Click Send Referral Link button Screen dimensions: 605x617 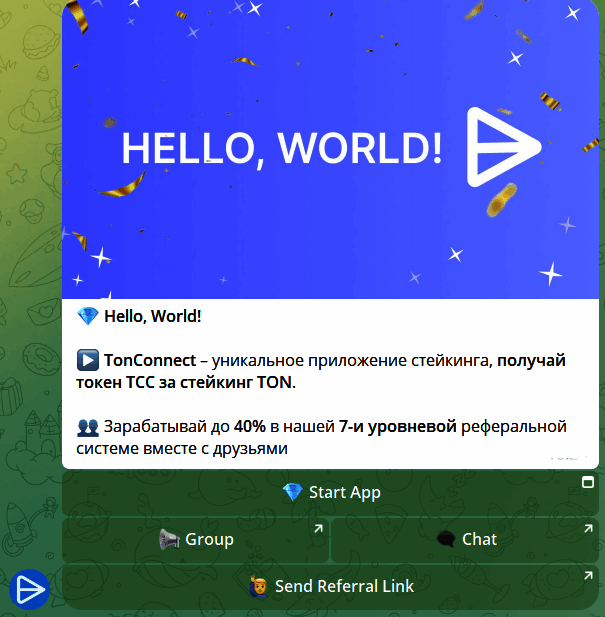330,586
